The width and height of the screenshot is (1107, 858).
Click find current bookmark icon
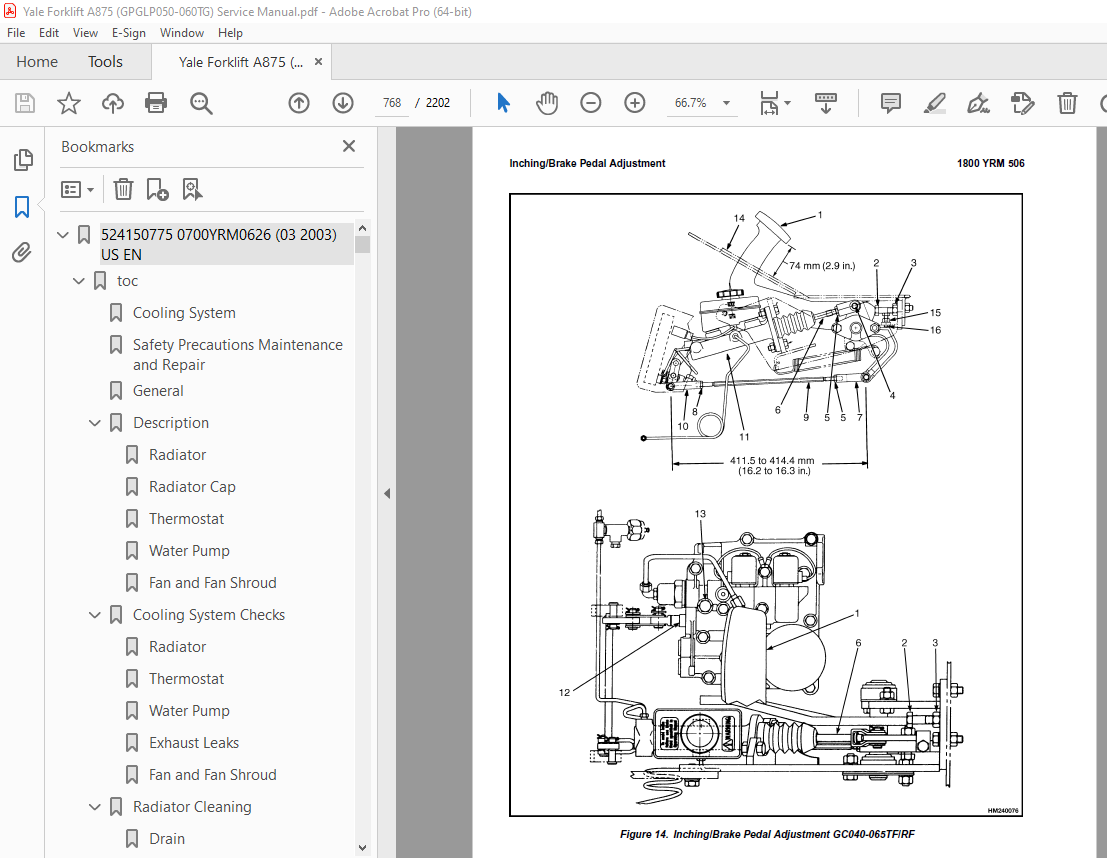192,189
